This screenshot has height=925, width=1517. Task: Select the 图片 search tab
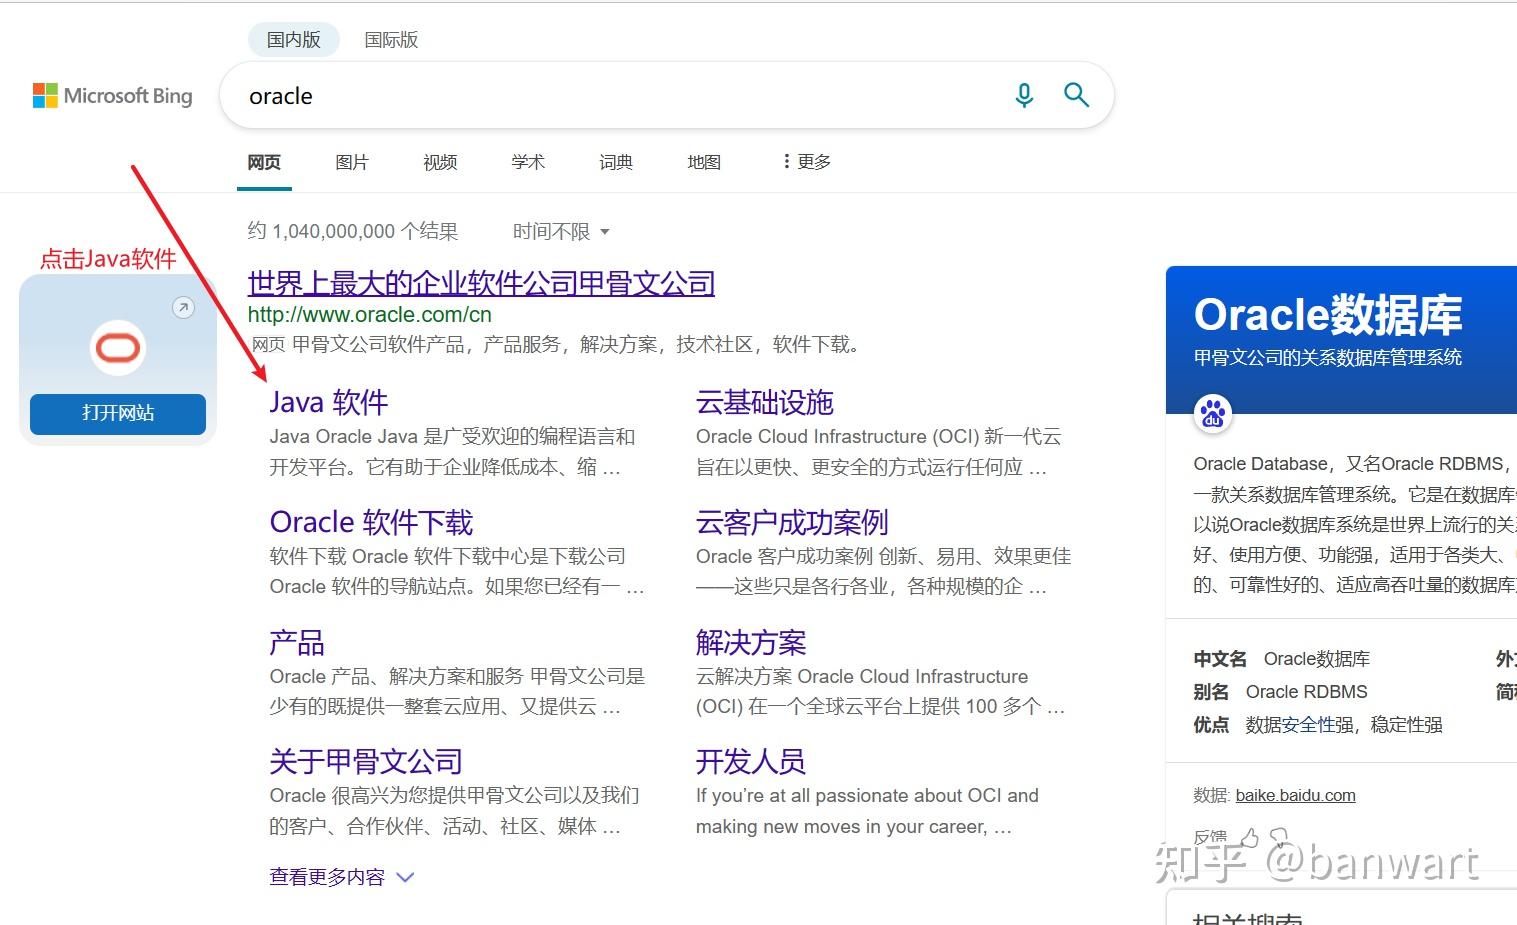coord(352,162)
